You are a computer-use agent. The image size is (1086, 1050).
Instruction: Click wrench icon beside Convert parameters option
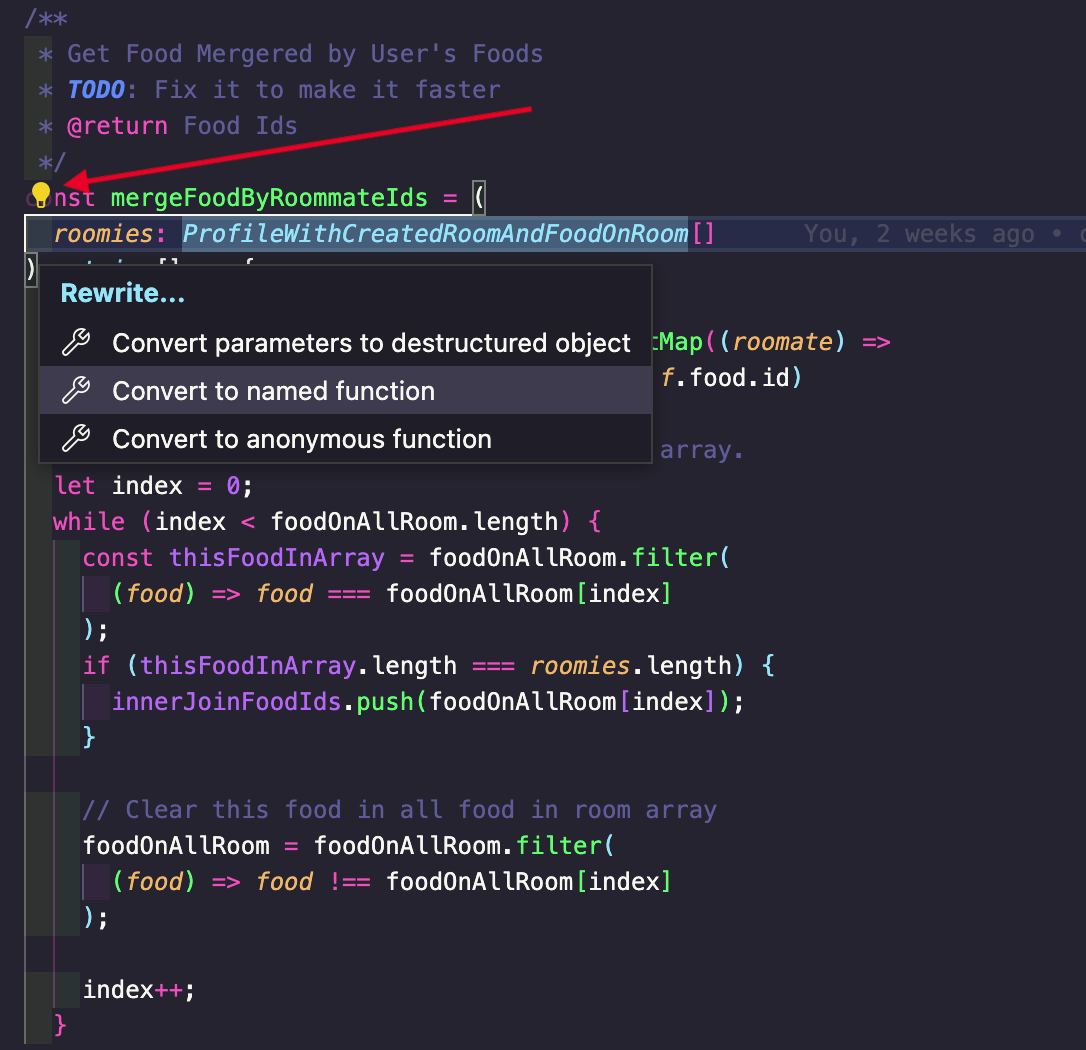click(76, 342)
